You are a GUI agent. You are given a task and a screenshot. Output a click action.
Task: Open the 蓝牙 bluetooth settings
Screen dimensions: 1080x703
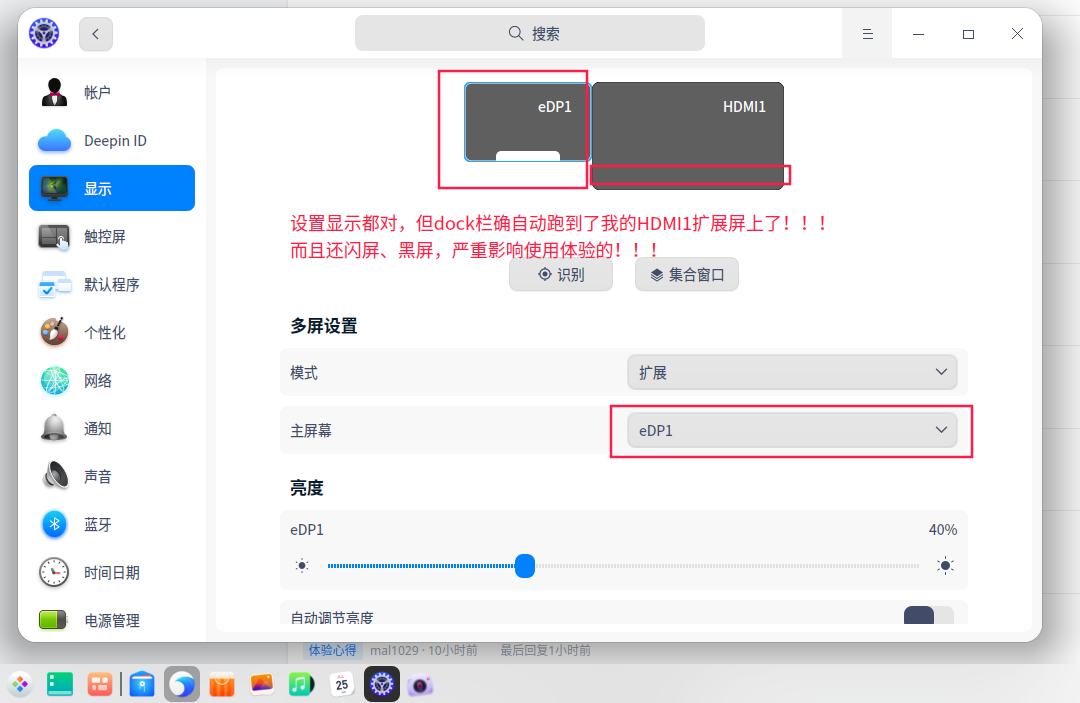pyautogui.click(x=112, y=525)
